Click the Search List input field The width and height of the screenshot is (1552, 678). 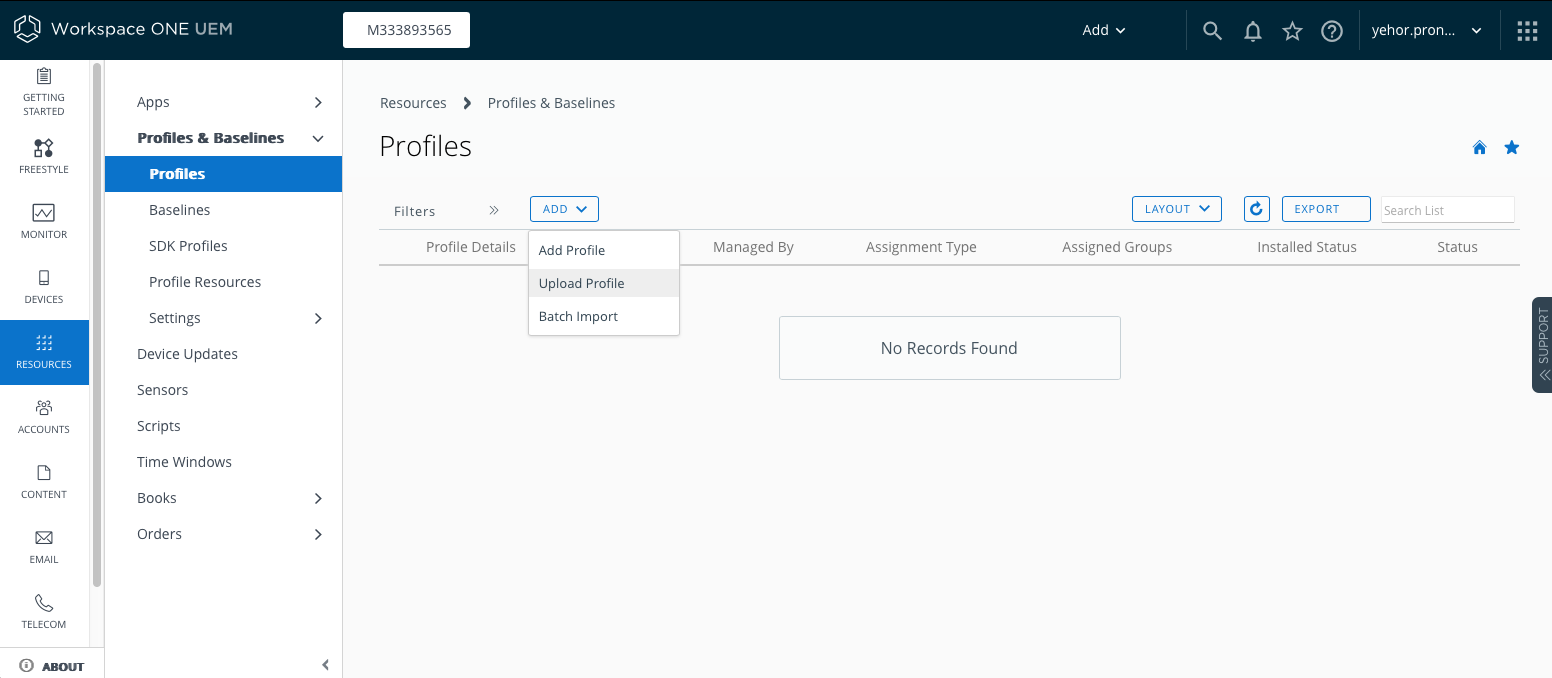click(x=1446, y=210)
